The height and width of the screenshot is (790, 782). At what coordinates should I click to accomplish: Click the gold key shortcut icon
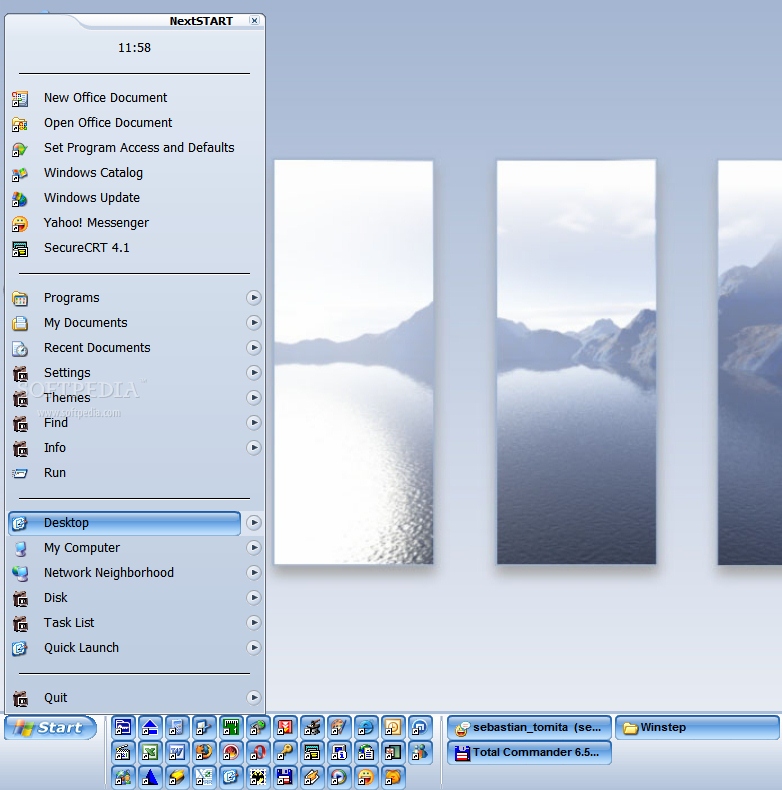click(285, 752)
